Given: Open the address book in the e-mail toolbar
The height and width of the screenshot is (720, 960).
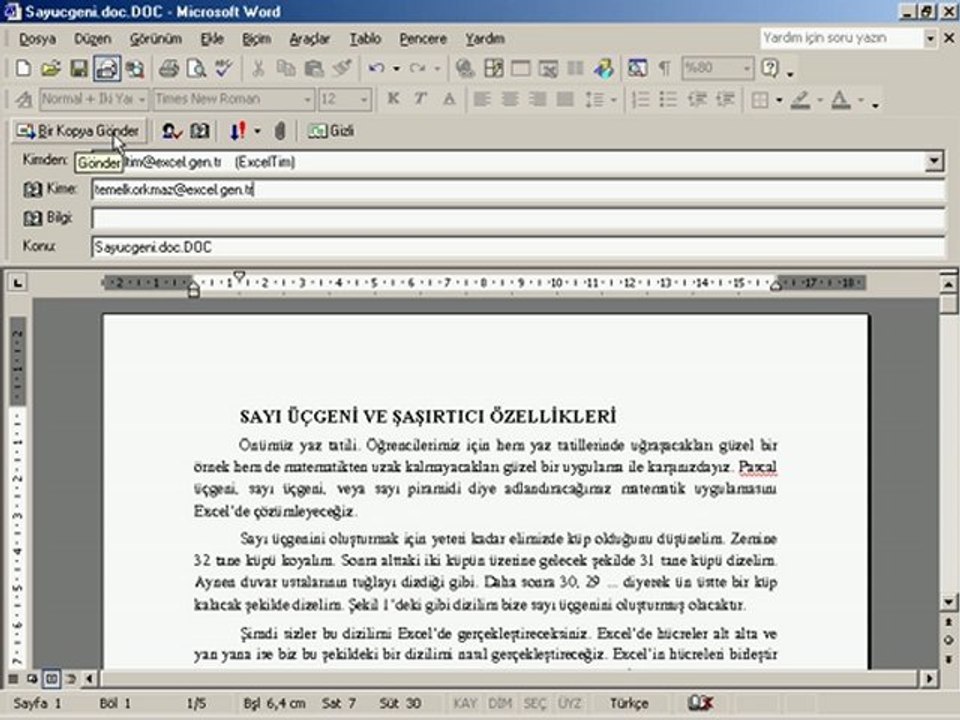Looking at the screenshot, I should pos(200,131).
